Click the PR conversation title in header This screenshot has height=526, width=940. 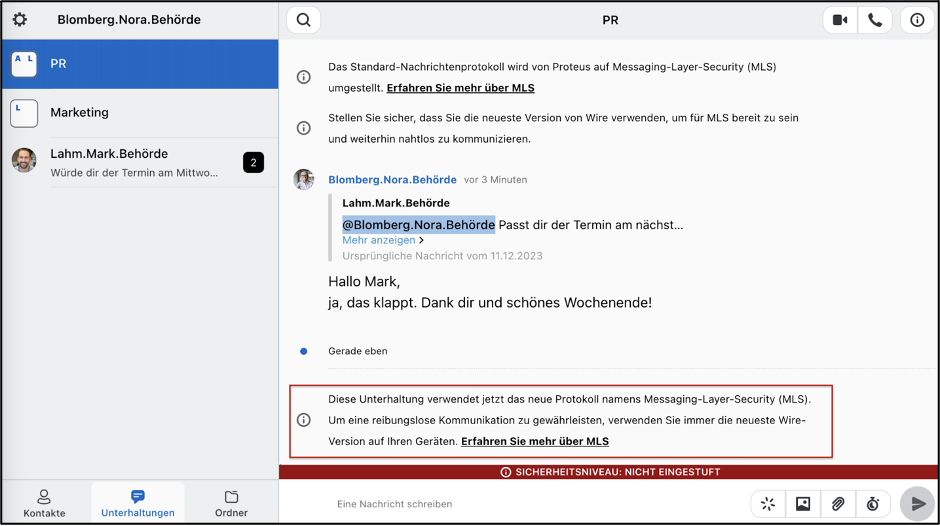pos(610,20)
